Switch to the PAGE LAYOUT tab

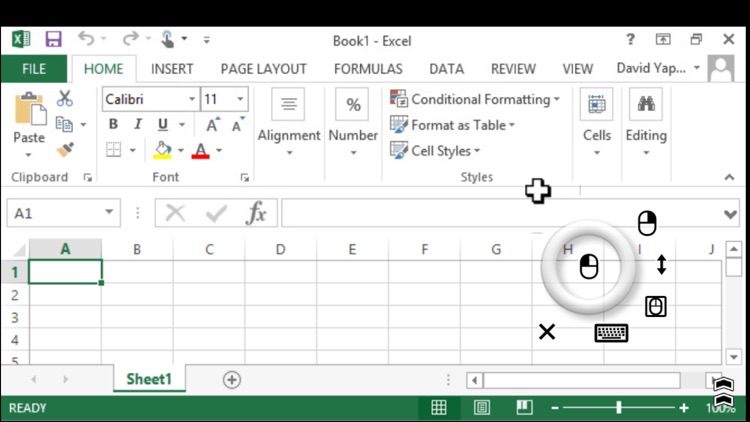coord(264,69)
